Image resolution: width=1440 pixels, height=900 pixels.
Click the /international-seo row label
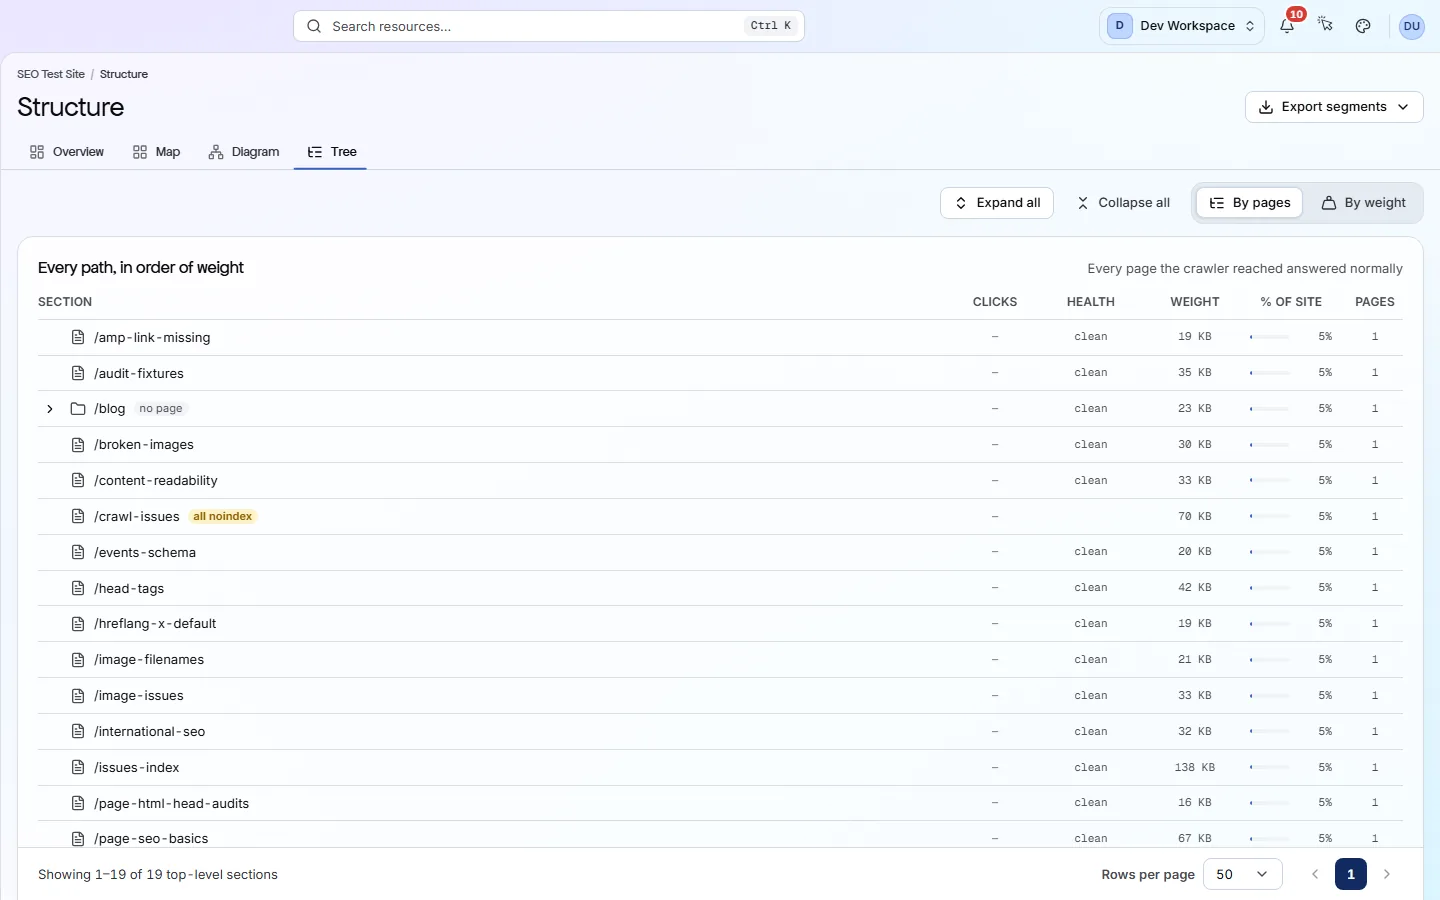click(150, 732)
